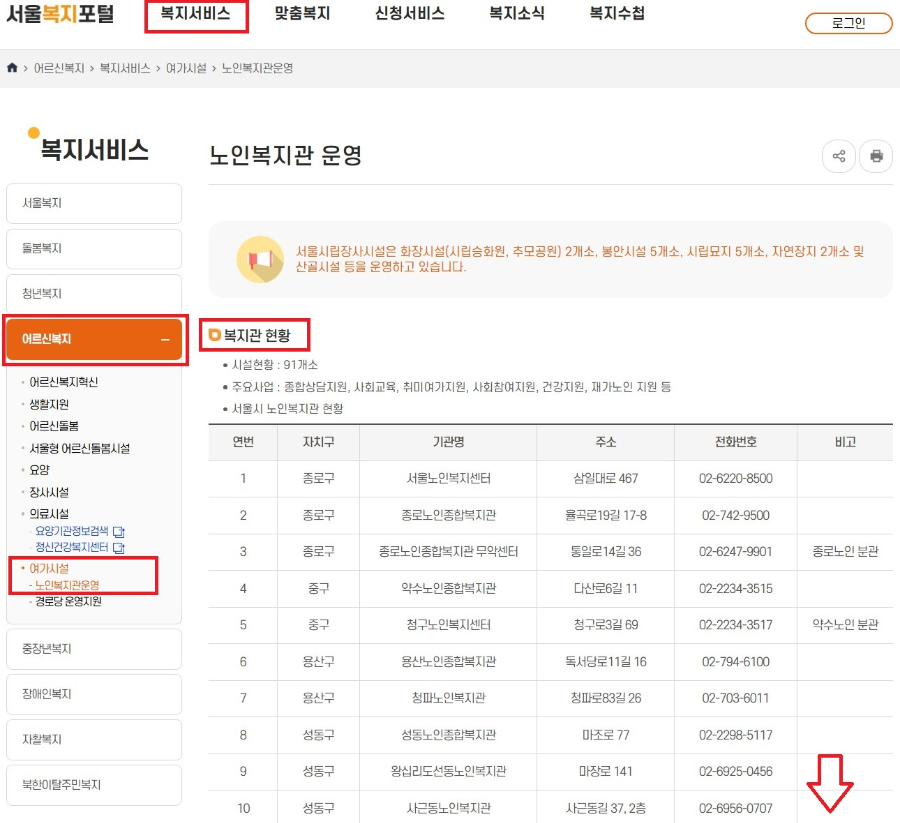Select 의료시설 in the sidebar

coord(49,514)
